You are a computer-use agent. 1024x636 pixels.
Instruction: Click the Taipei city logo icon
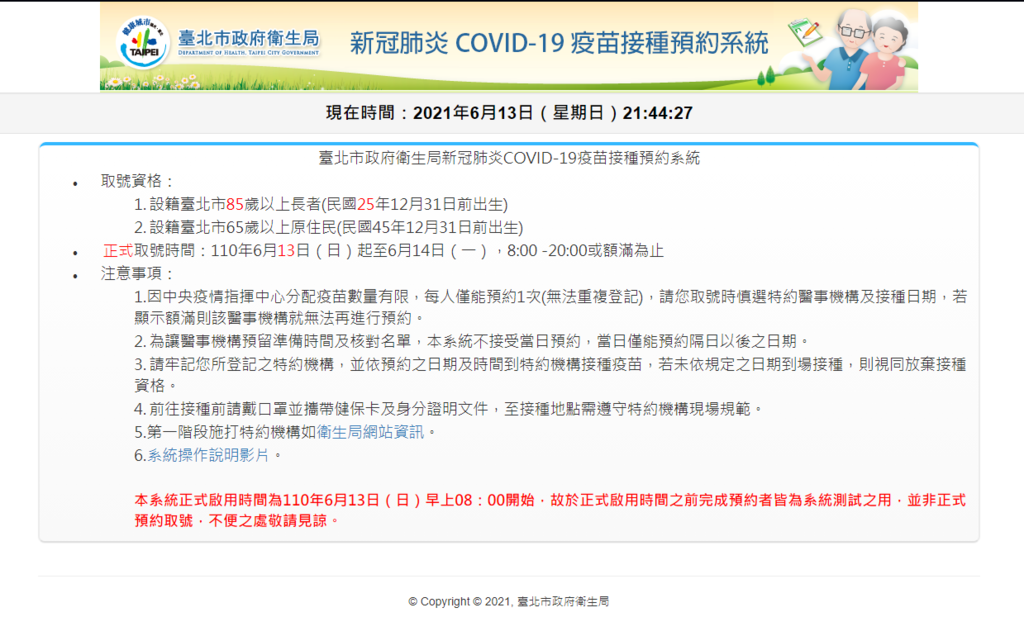(x=143, y=43)
